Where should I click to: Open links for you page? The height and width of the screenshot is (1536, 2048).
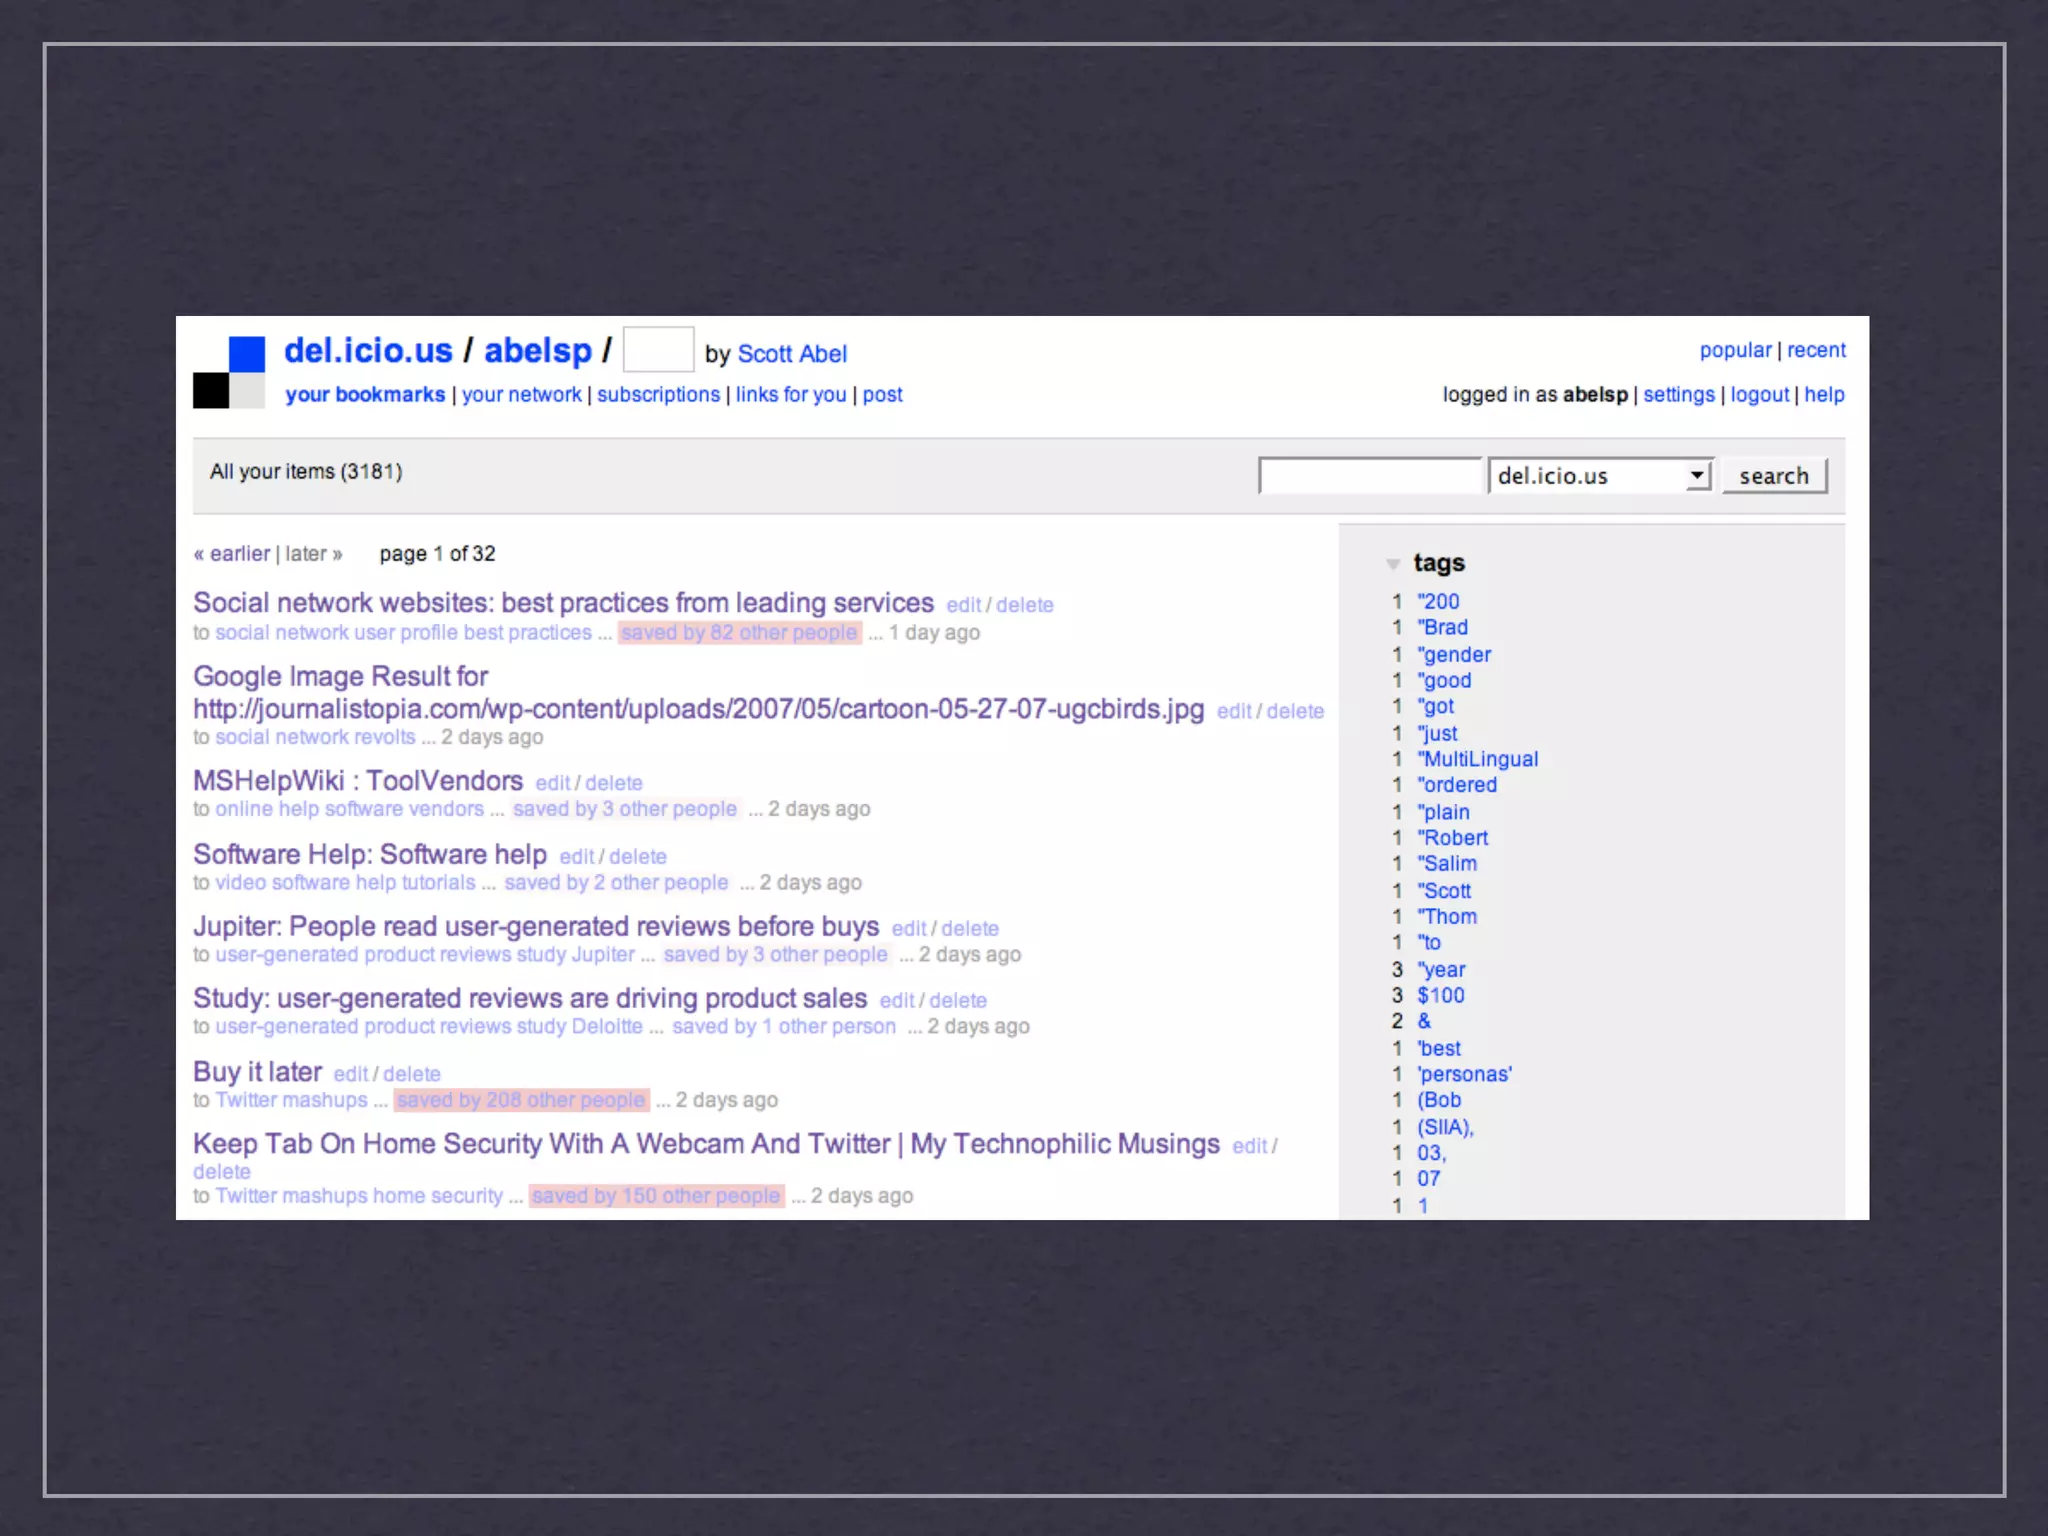790,395
